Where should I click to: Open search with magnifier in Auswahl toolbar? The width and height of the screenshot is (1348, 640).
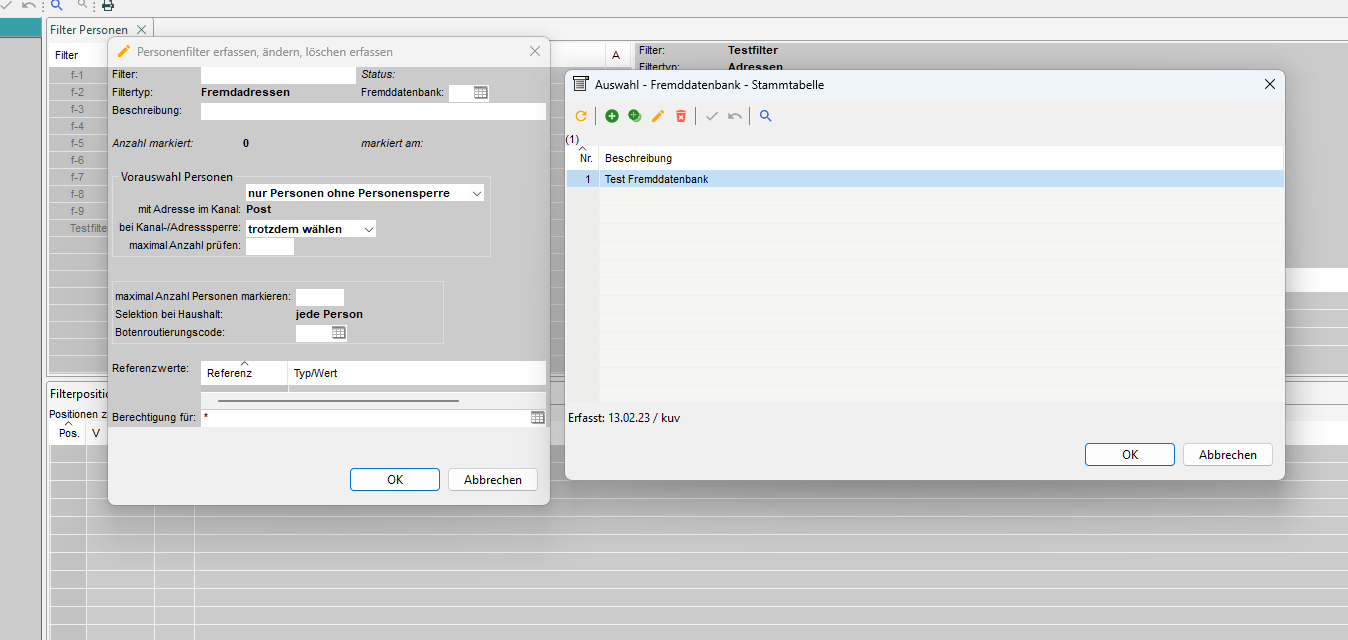(766, 116)
